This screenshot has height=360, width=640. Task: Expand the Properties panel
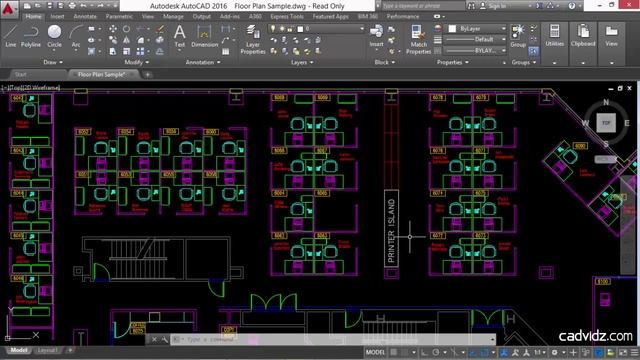(x=453, y=62)
